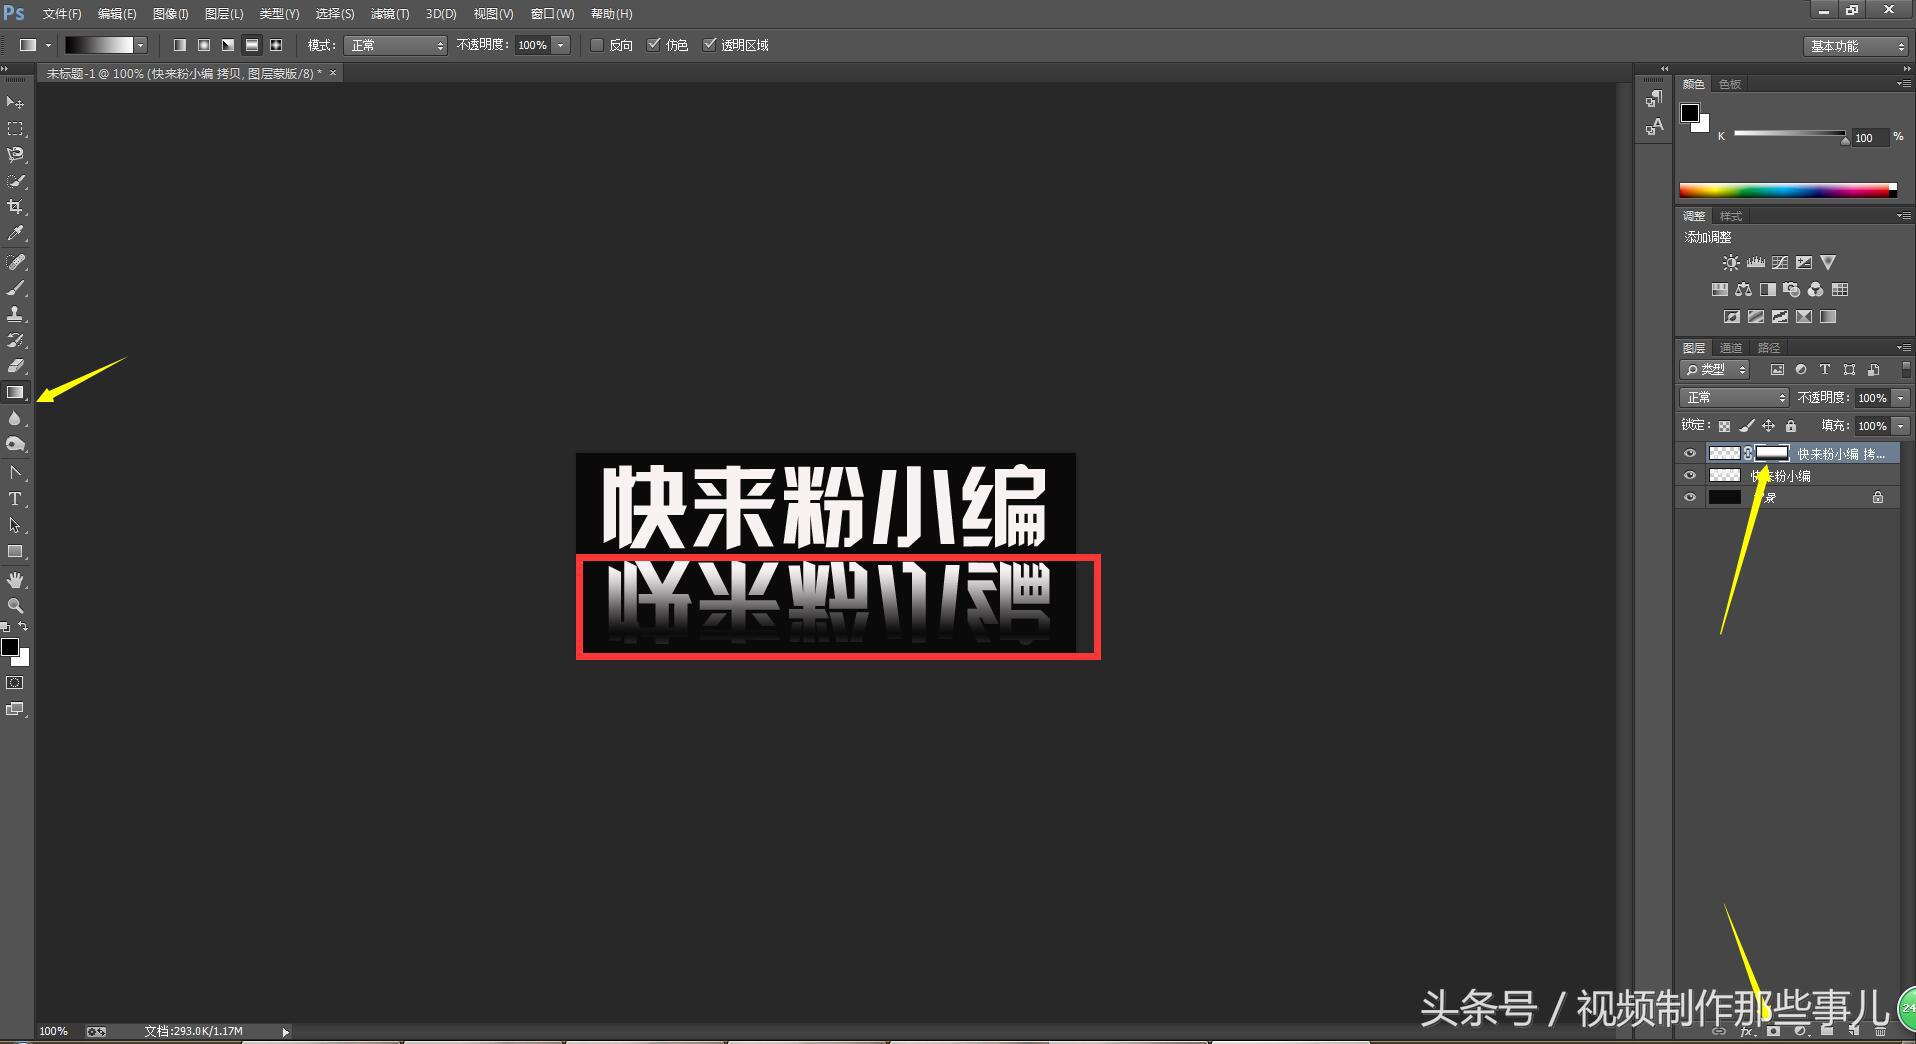Select the layer mask thumbnail on 快来粉小编 拷贝
The height and width of the screenshot is (1044, 1916).
[x=1771, y=453]
